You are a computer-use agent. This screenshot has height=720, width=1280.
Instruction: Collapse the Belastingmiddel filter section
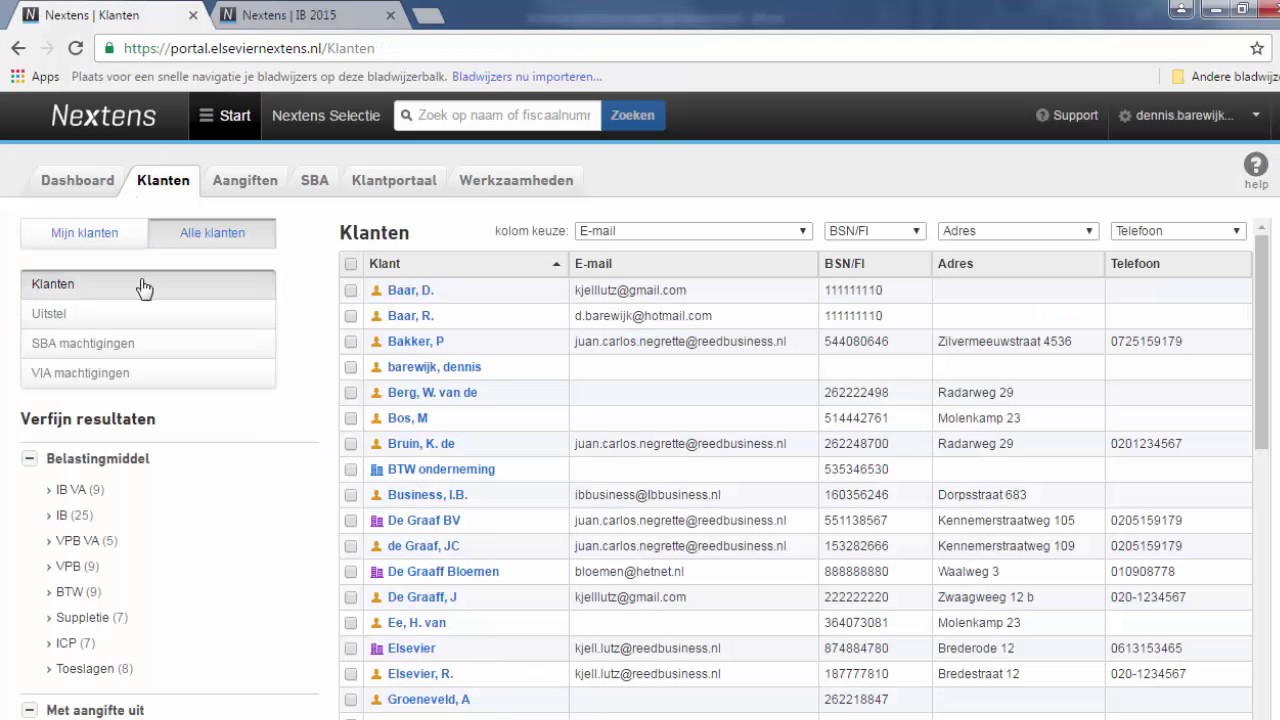30,459
